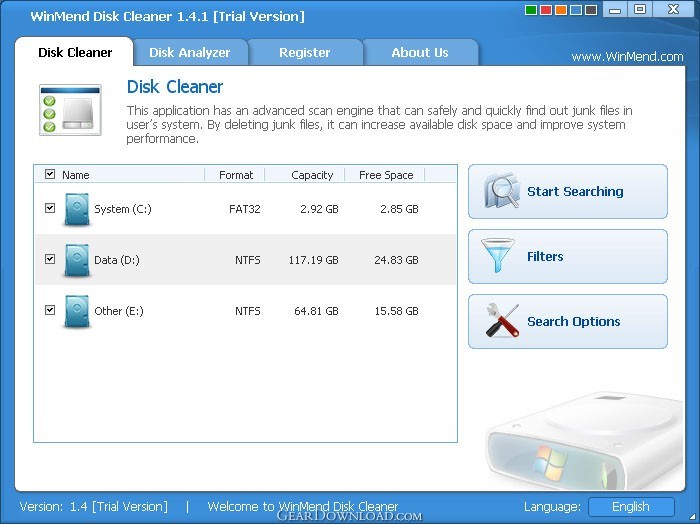Click the 64.81 GB capacity value

click(316, 311)
